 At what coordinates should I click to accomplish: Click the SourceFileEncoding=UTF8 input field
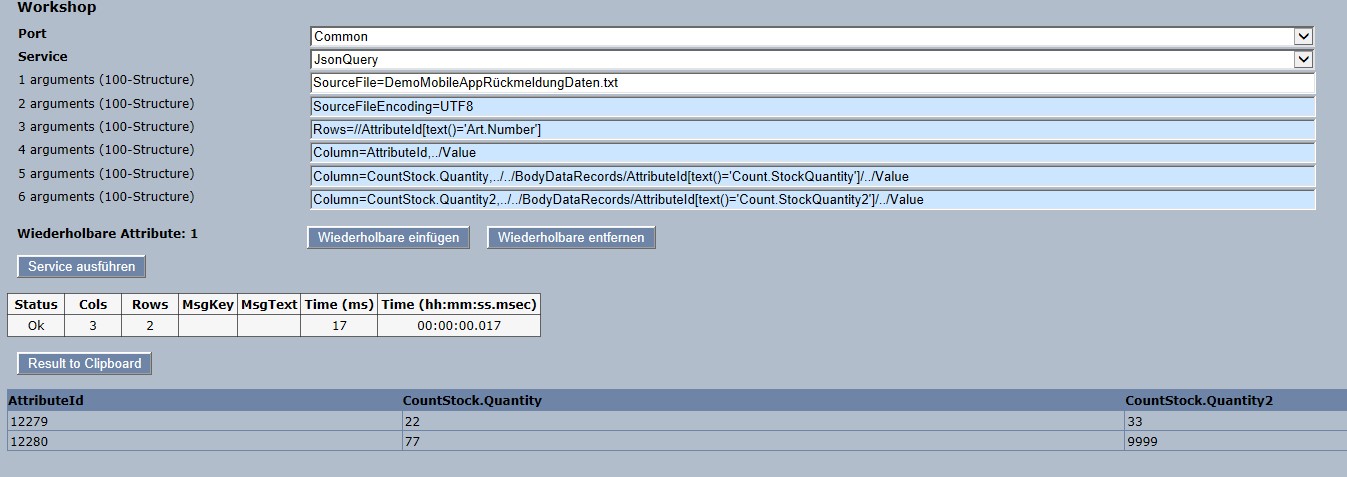813,106
